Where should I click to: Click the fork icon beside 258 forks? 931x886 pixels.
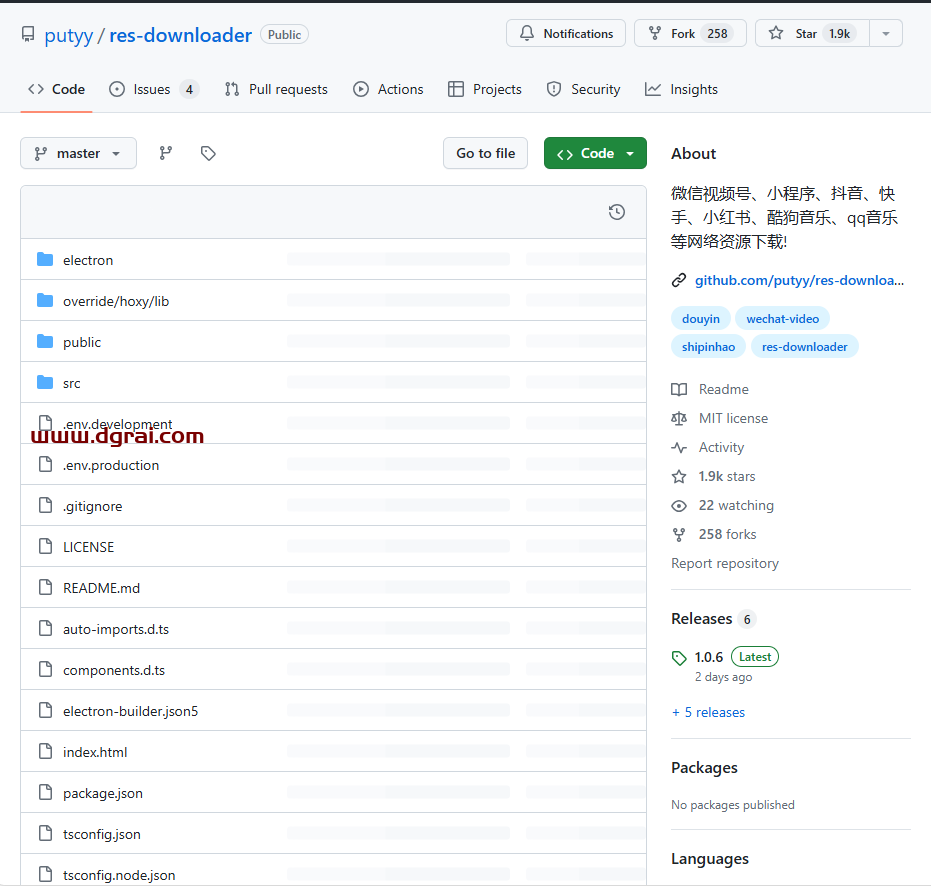tap(679, 535)
